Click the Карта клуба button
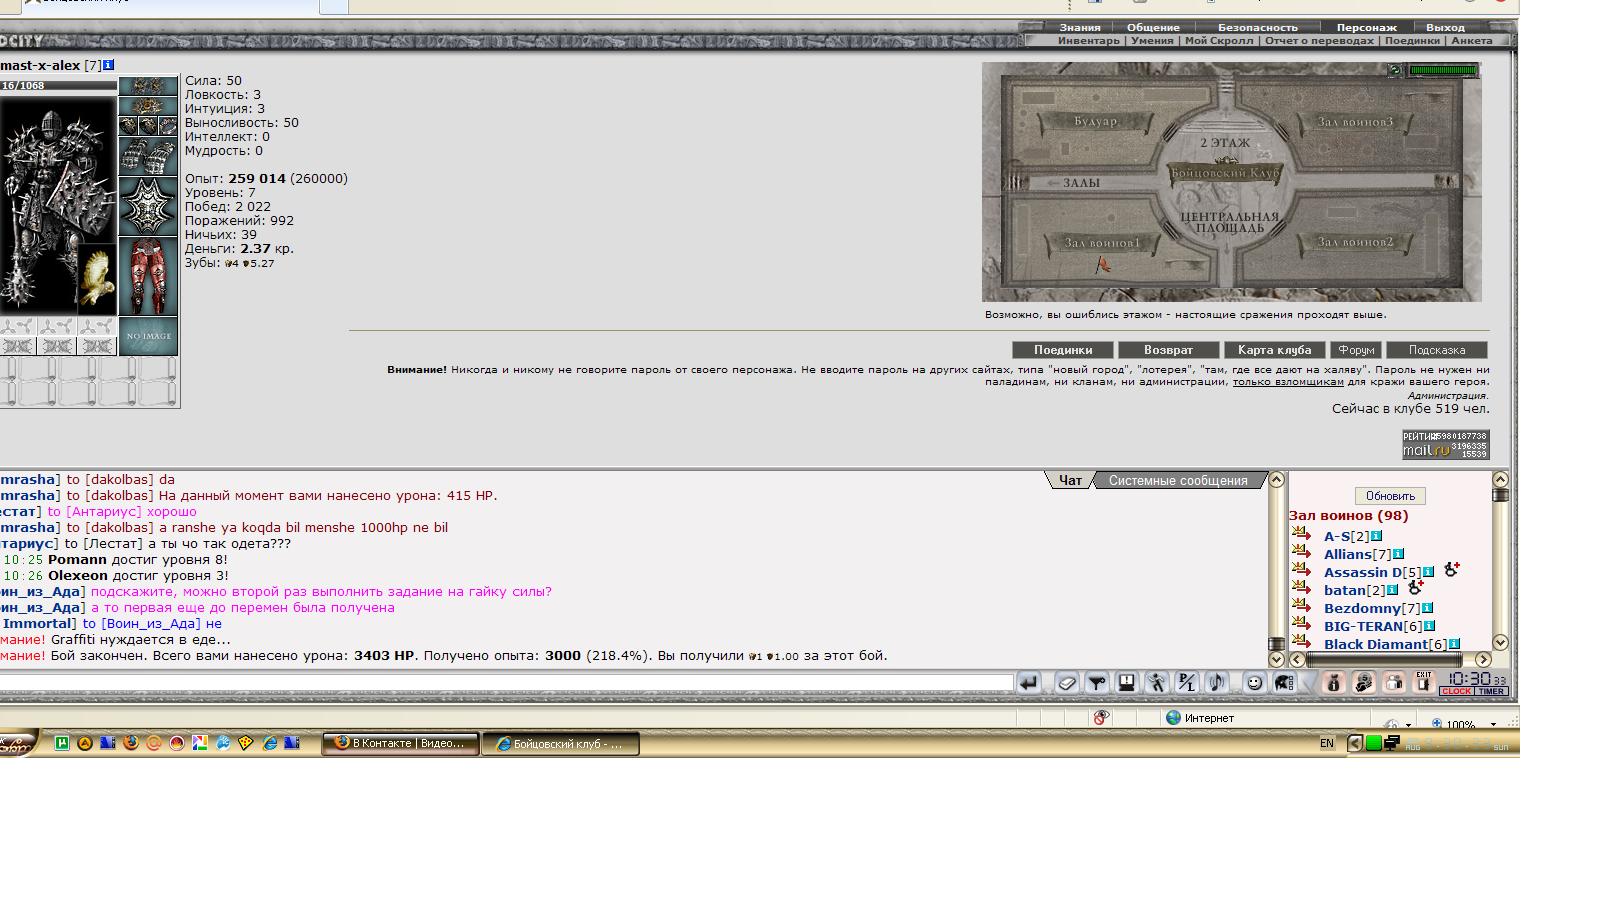The height and width of the screenshot is (900, 1600). (1274, 350)
